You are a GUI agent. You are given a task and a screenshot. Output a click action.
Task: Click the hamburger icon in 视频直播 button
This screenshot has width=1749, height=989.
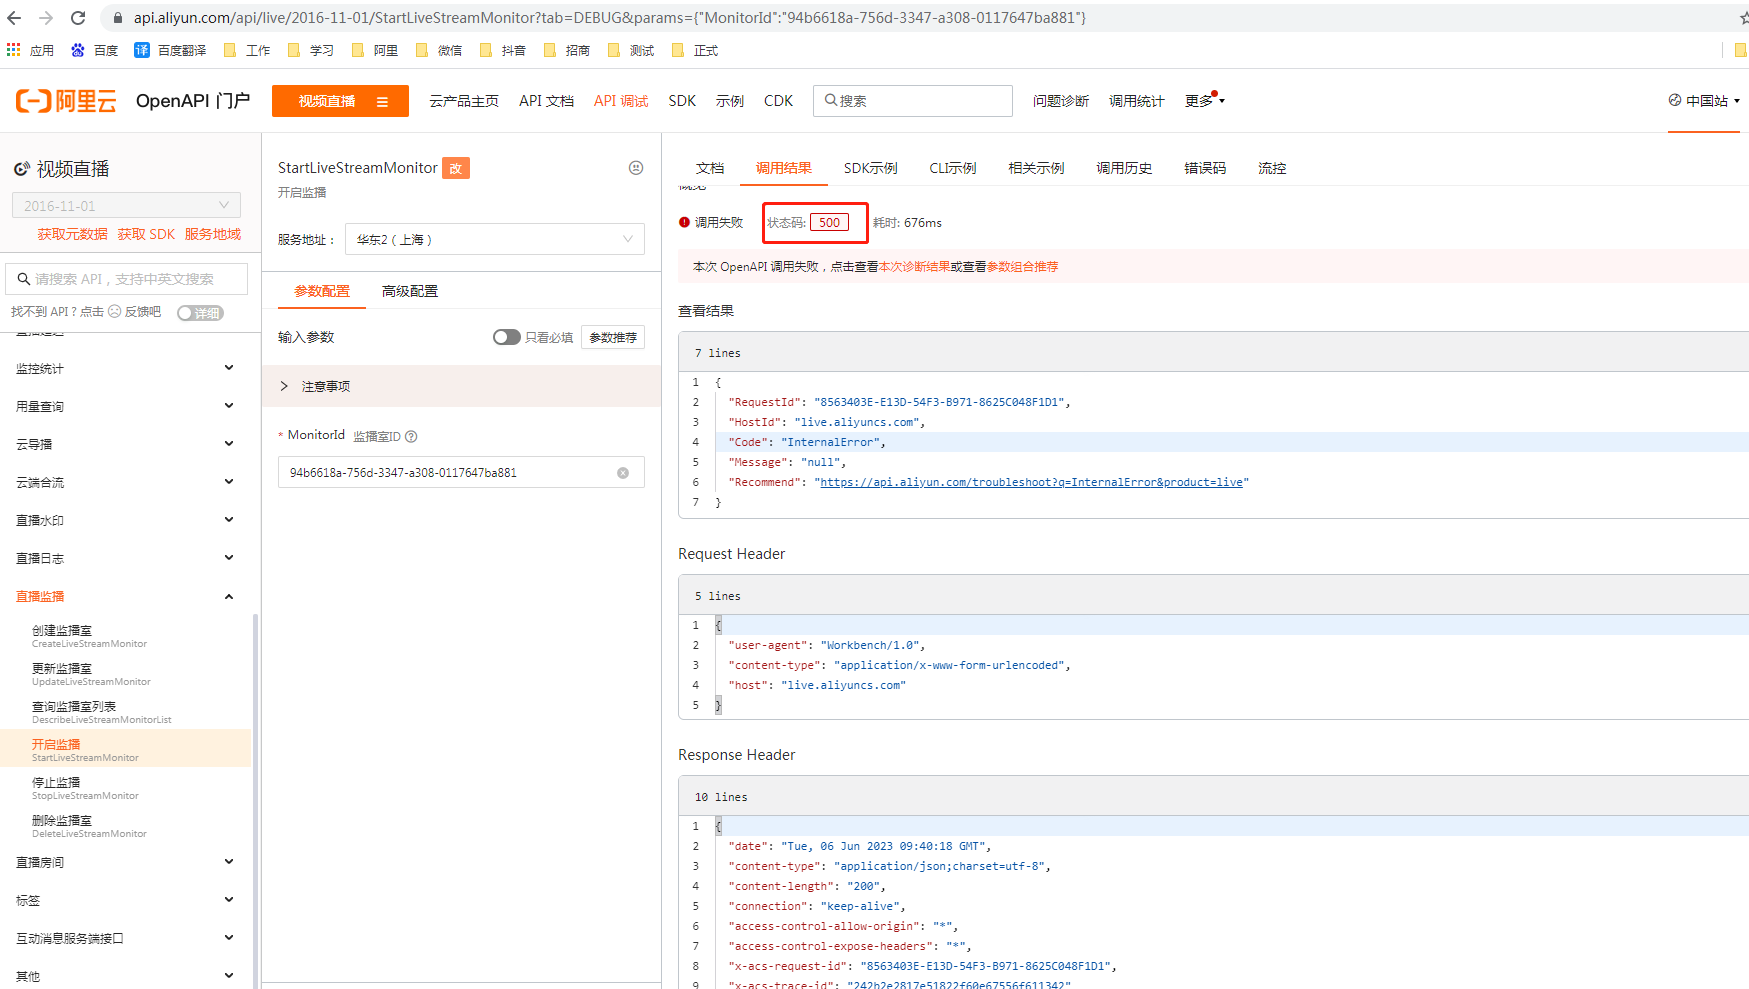click(382, 101)
